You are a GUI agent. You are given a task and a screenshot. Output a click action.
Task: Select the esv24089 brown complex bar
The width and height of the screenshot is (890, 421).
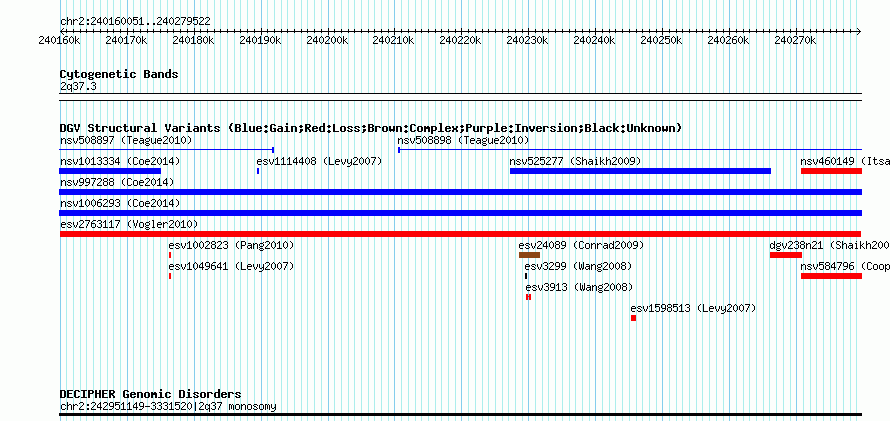(x=530, y=255)
